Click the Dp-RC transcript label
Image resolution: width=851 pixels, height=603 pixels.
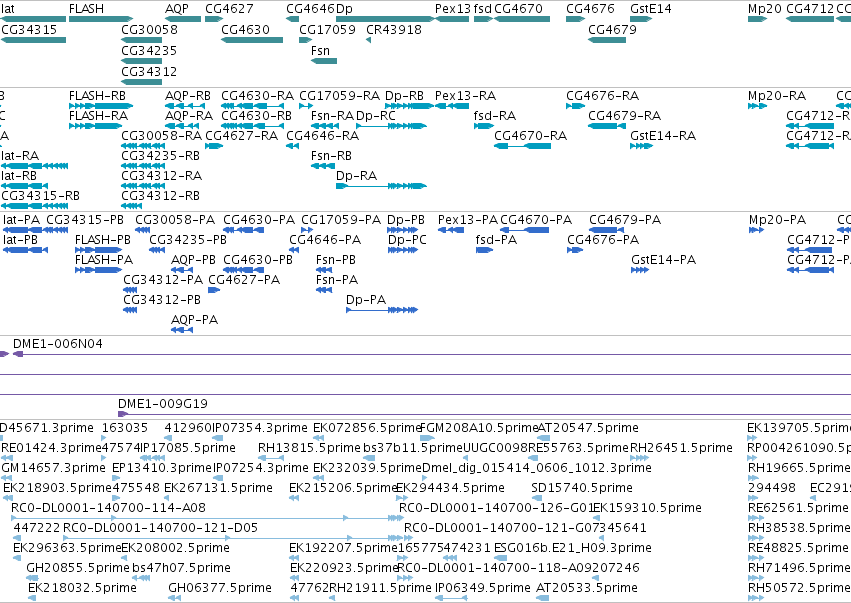click(x=376, y=116)
